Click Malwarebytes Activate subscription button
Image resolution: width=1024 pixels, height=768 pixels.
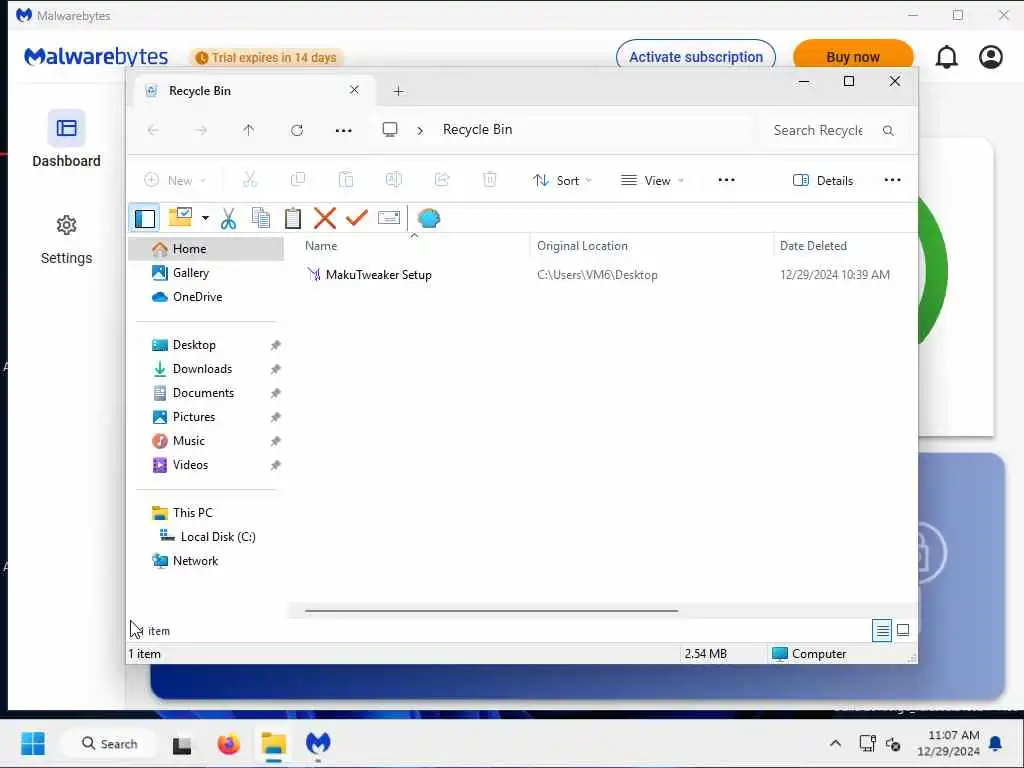(x=696, y=57)
